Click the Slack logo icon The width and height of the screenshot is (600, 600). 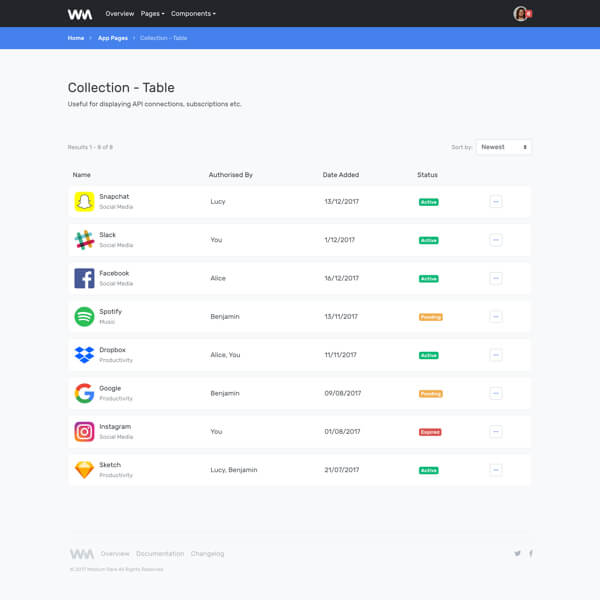(84, 240)
